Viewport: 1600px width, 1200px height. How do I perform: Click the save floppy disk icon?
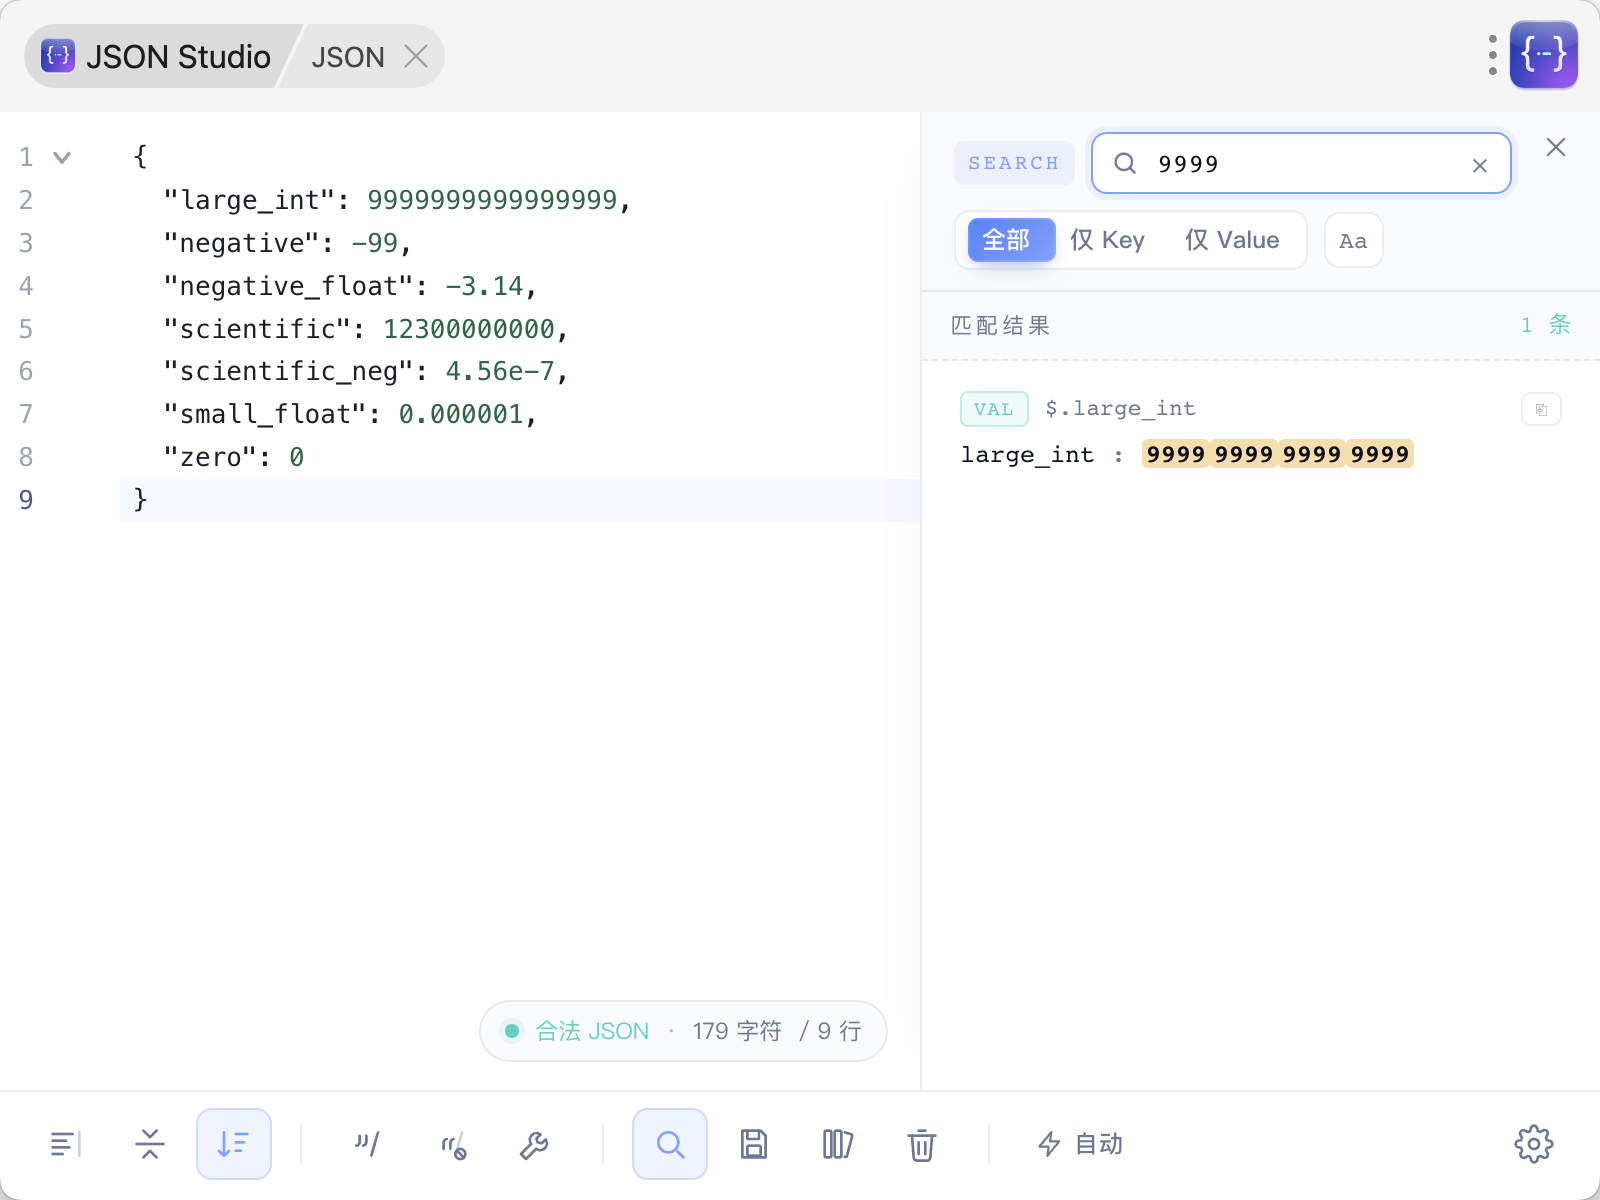pos(754,1144)
